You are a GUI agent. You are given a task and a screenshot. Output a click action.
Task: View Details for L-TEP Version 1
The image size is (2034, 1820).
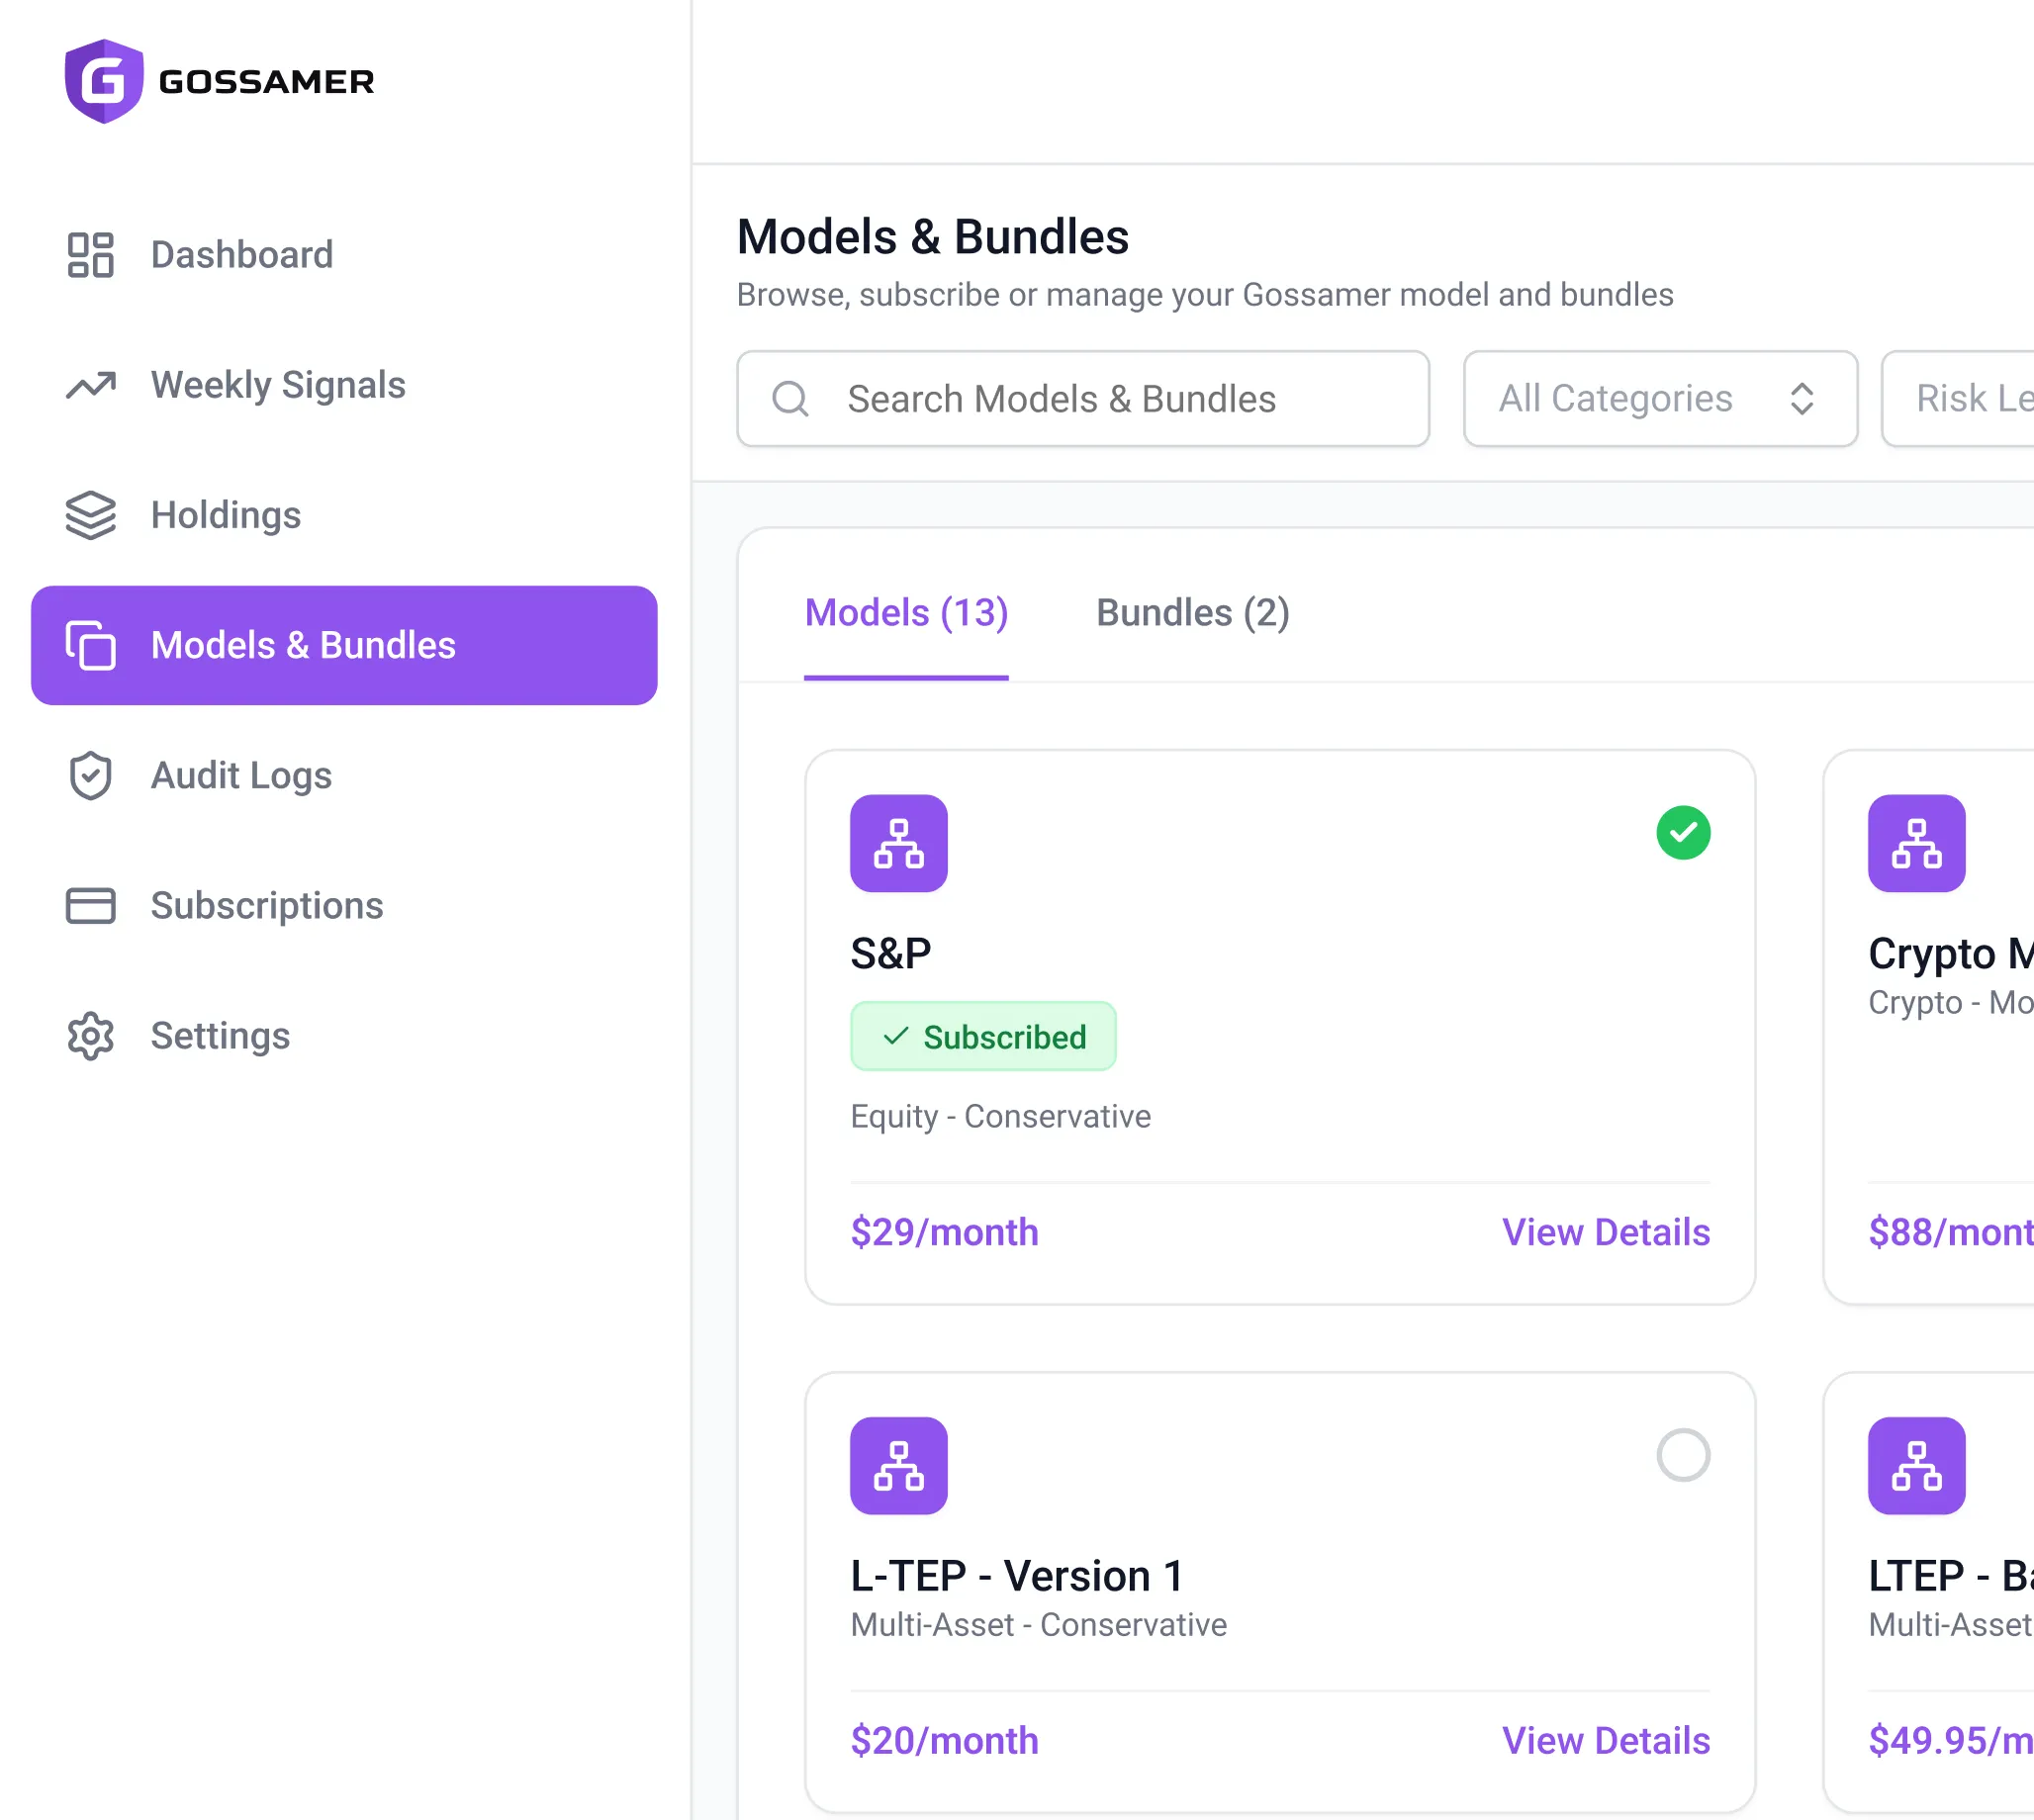[x=1606, y=1740]
